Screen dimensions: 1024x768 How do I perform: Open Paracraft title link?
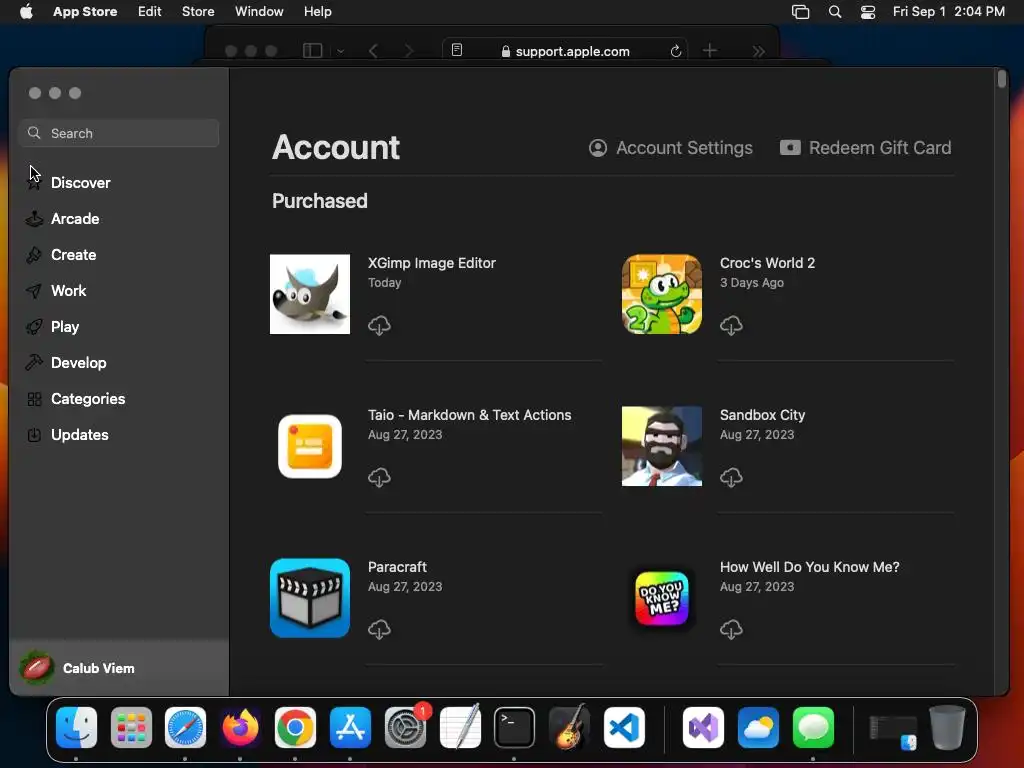tap(397, 568)
